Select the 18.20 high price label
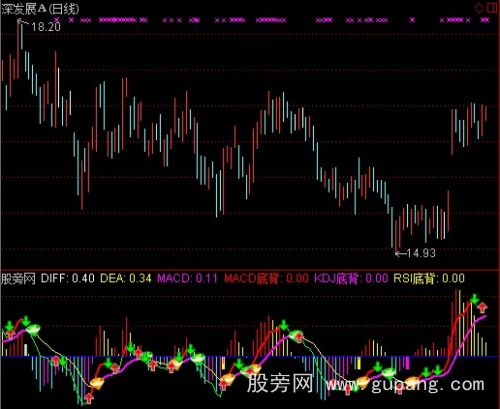This screenshot has width=500, height=409. [x=46, y=26]
